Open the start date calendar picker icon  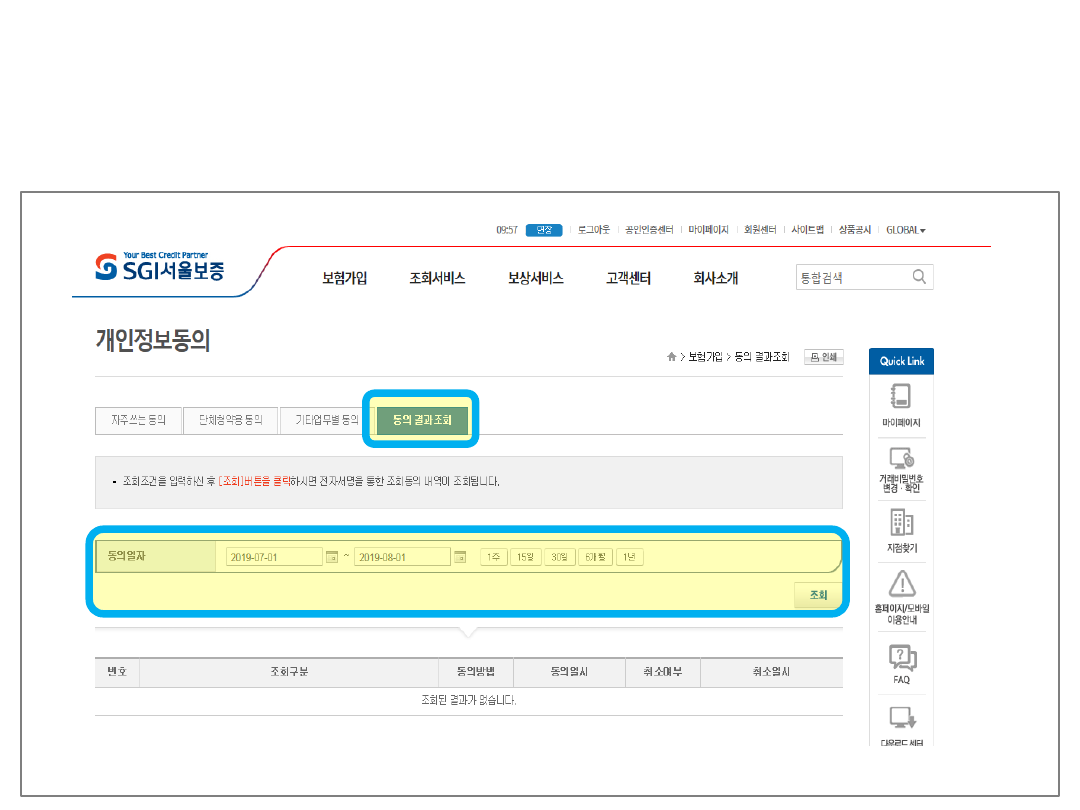coord(332,557)
